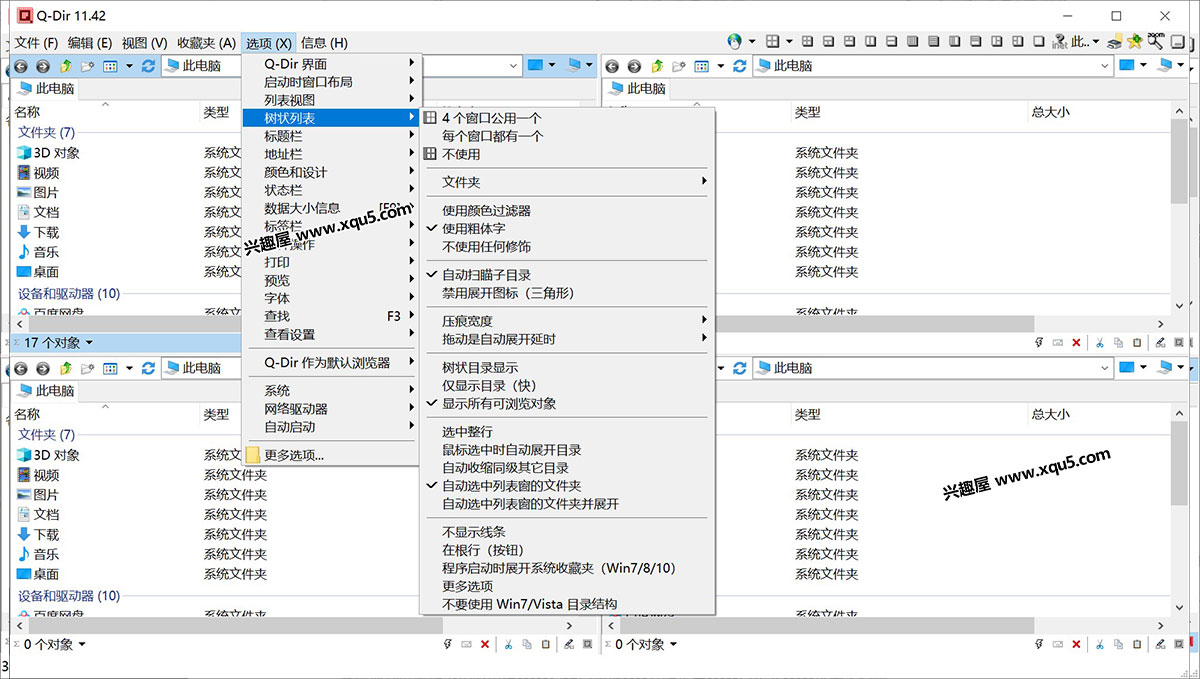Open layout grid dropdown arrow in main toolbar
The width and height of the screenshot is (1200, 679).
point(789,42)
